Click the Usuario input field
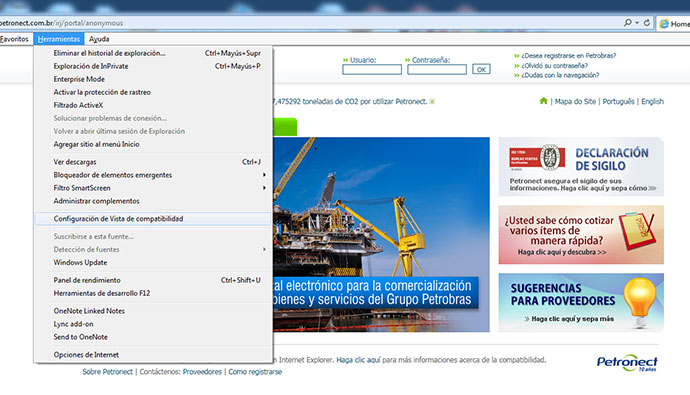Image resolution: width=690 pixels, height=395 pixels. coord(372,69)
